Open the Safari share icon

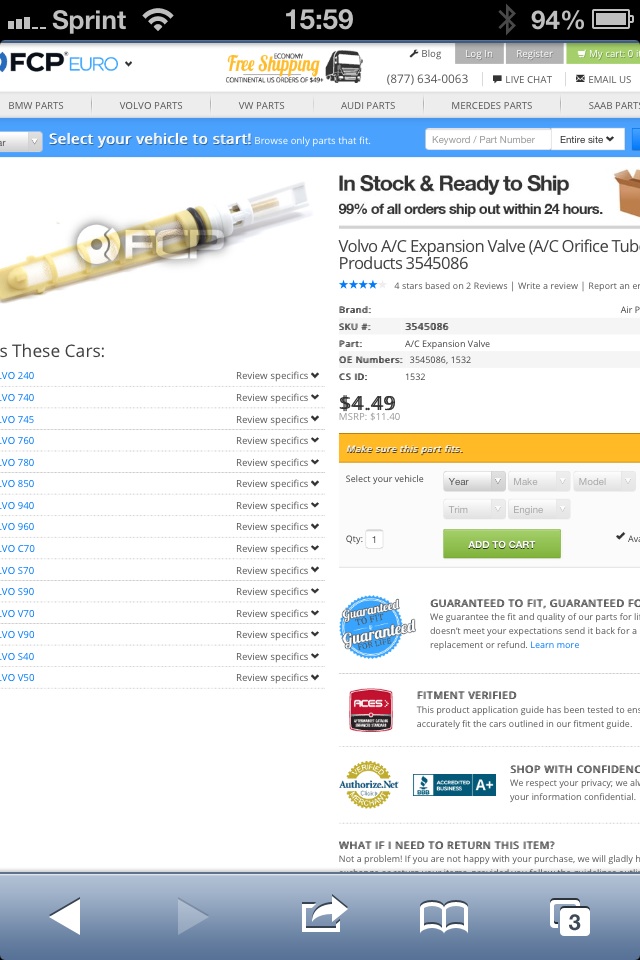(x=322, y=915)
